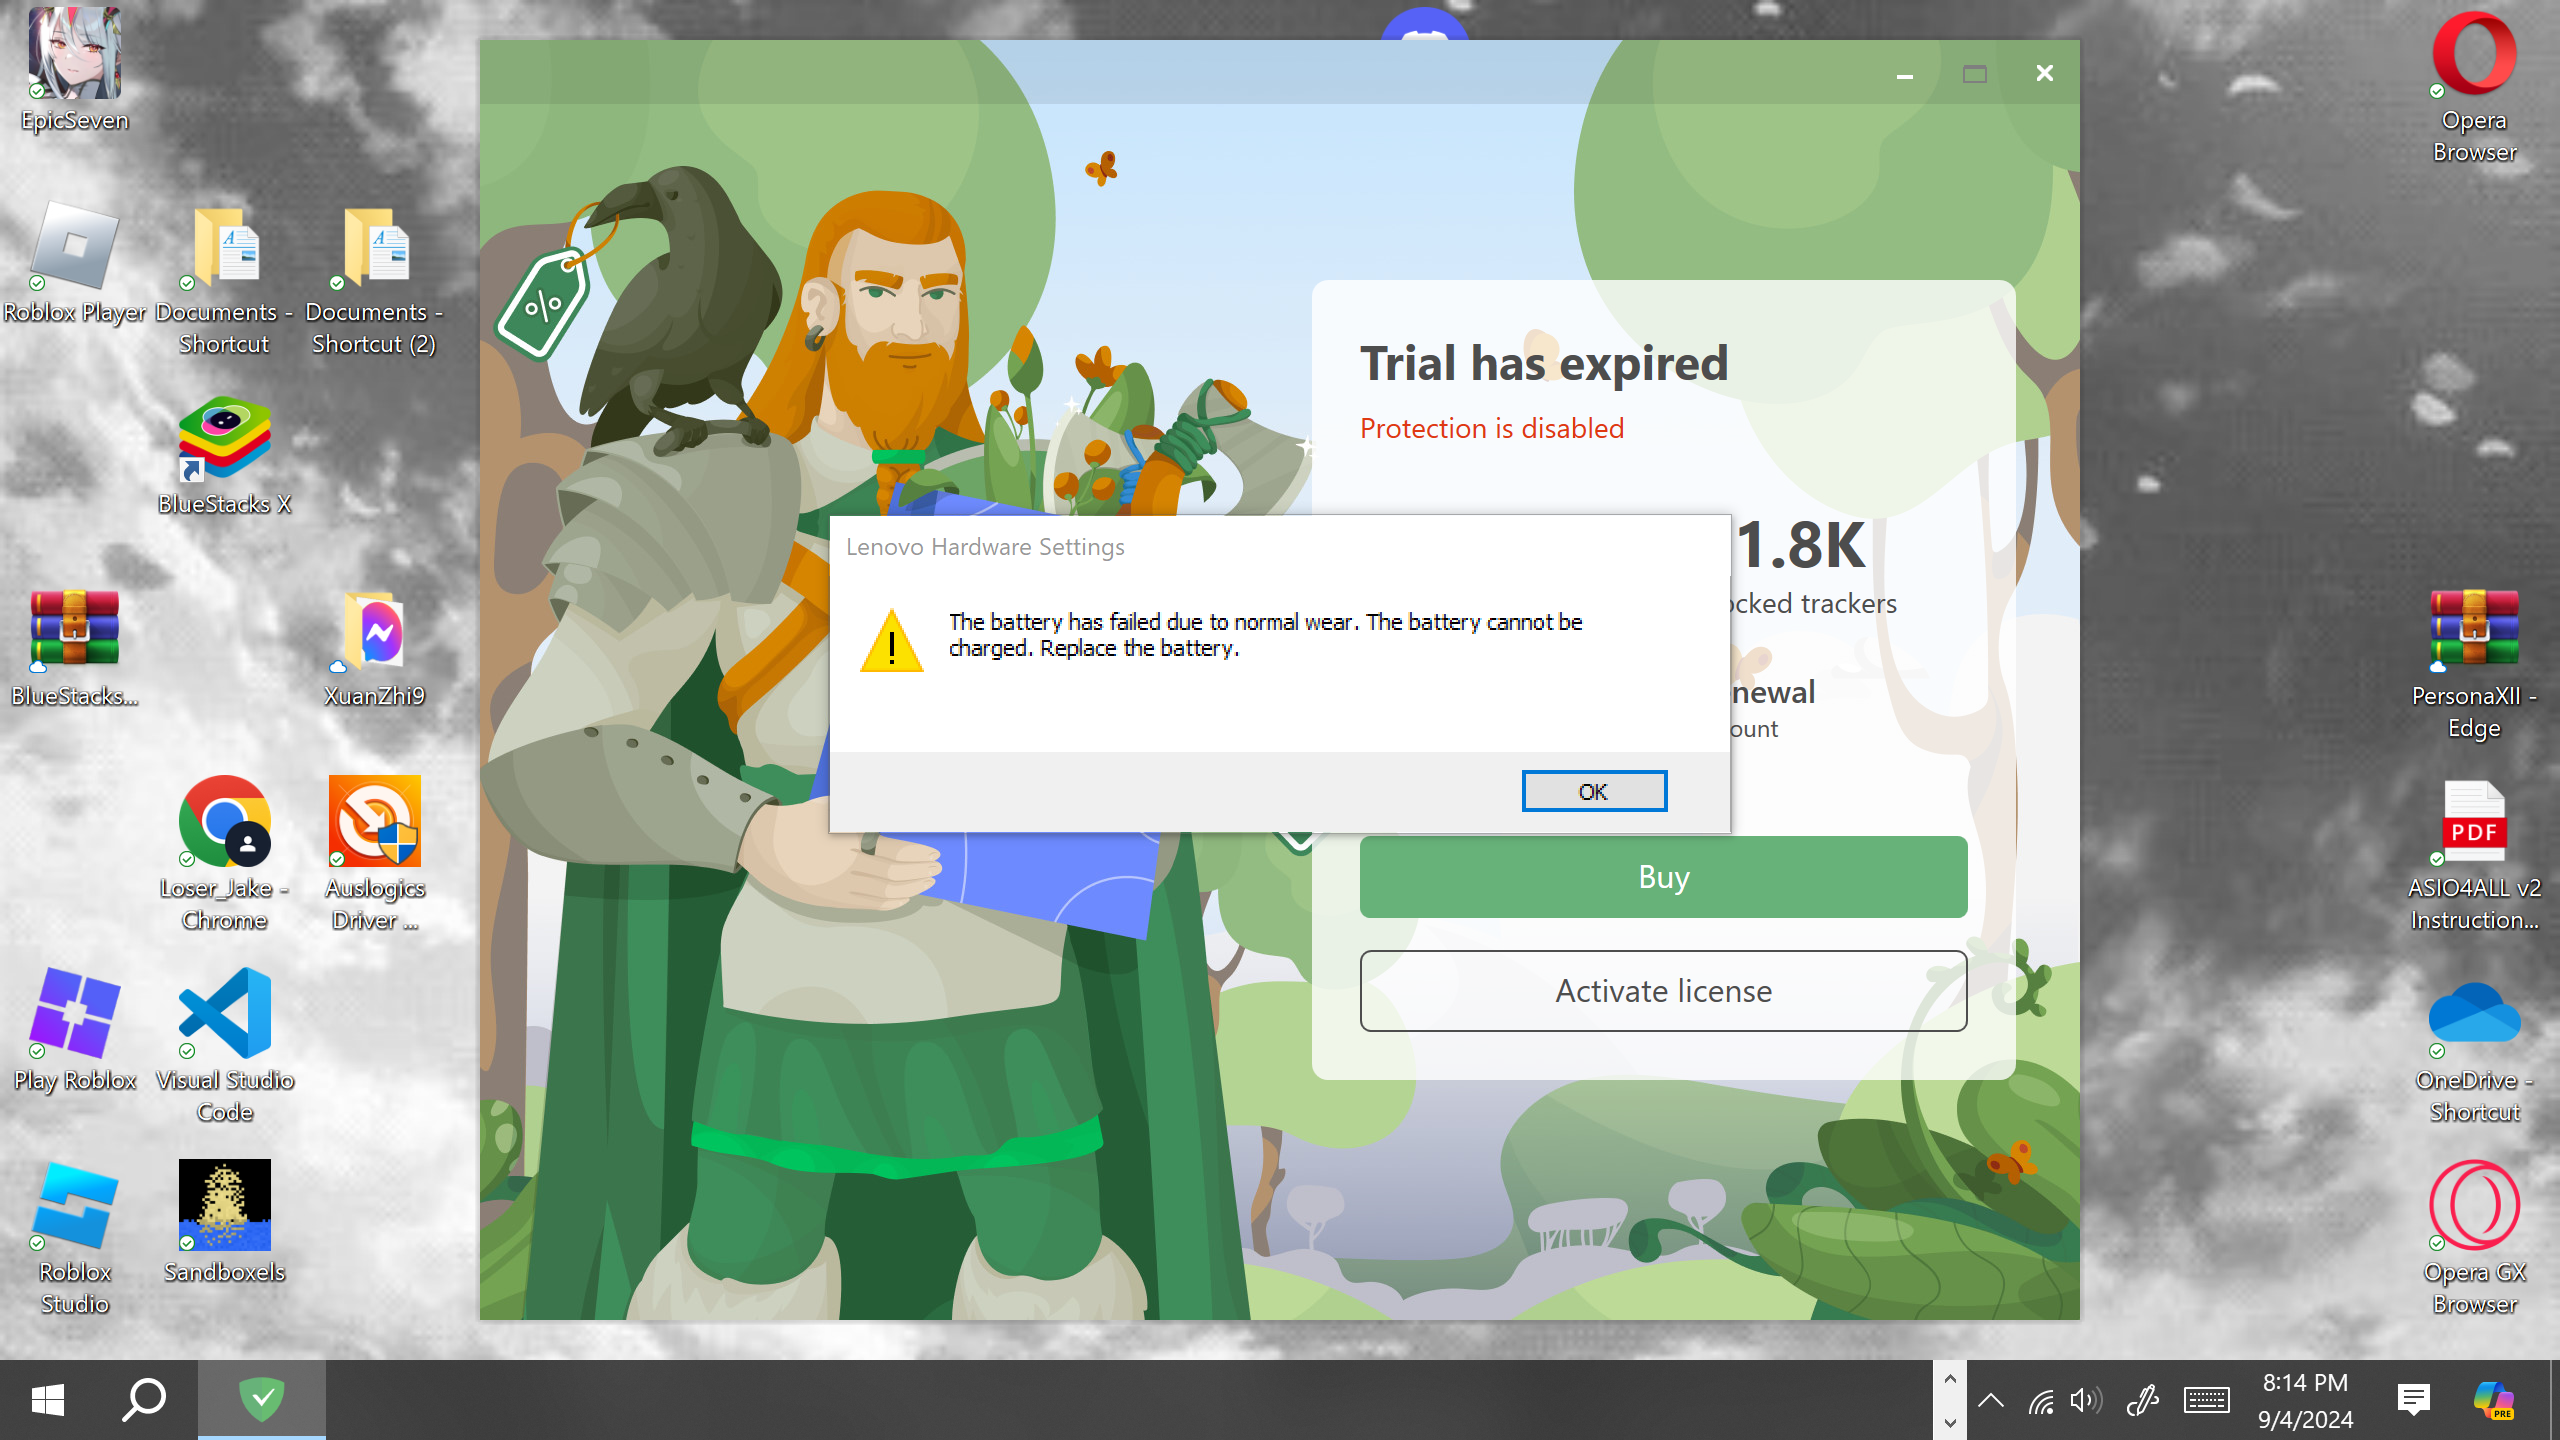This screenshot has height=1440, width=2560.
Task: Open the touch keyboard tray icon
Action: (x=2206, y=1400)
